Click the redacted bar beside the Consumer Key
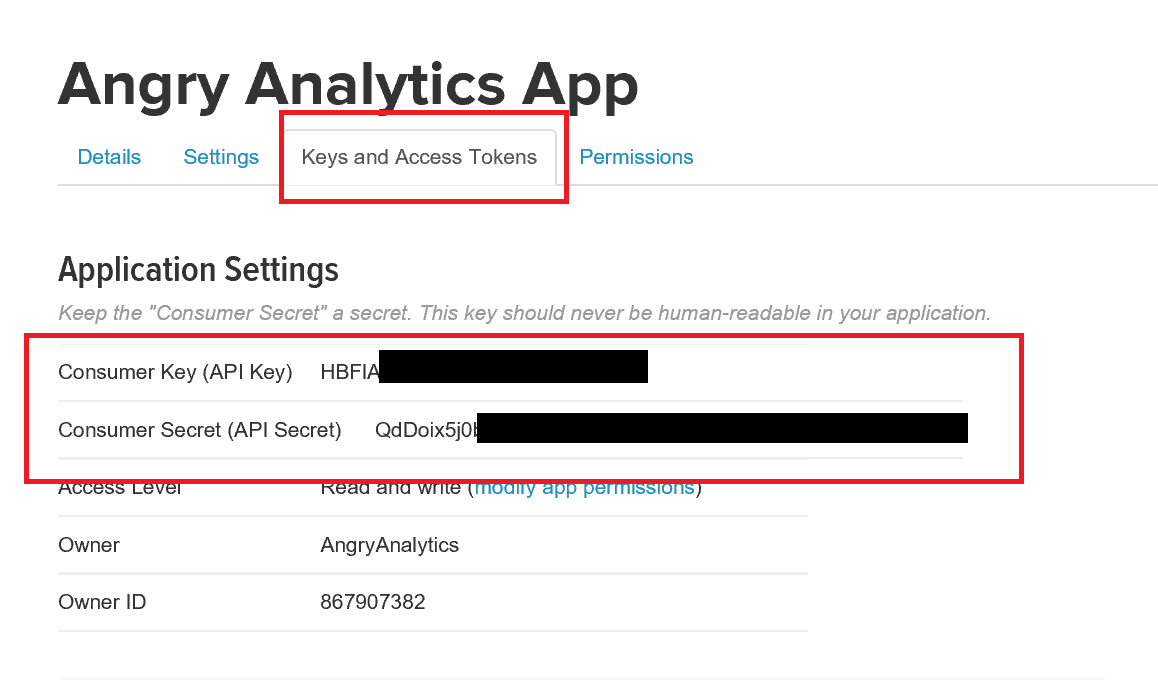The width and height of the screenshot is (1158, 680). 514,367
